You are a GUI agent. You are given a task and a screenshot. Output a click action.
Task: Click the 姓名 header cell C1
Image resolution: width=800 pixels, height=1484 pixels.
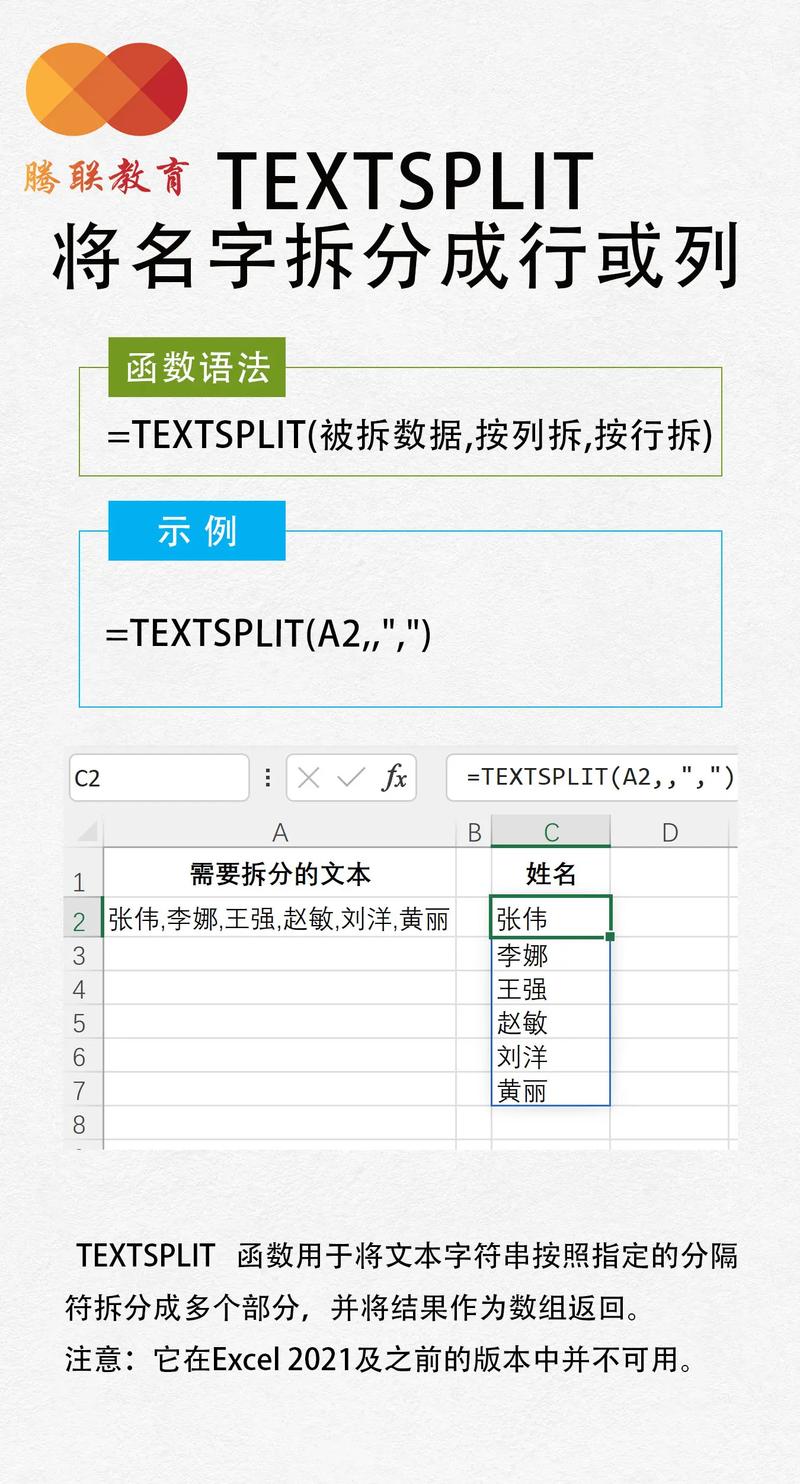pos(551,873)
